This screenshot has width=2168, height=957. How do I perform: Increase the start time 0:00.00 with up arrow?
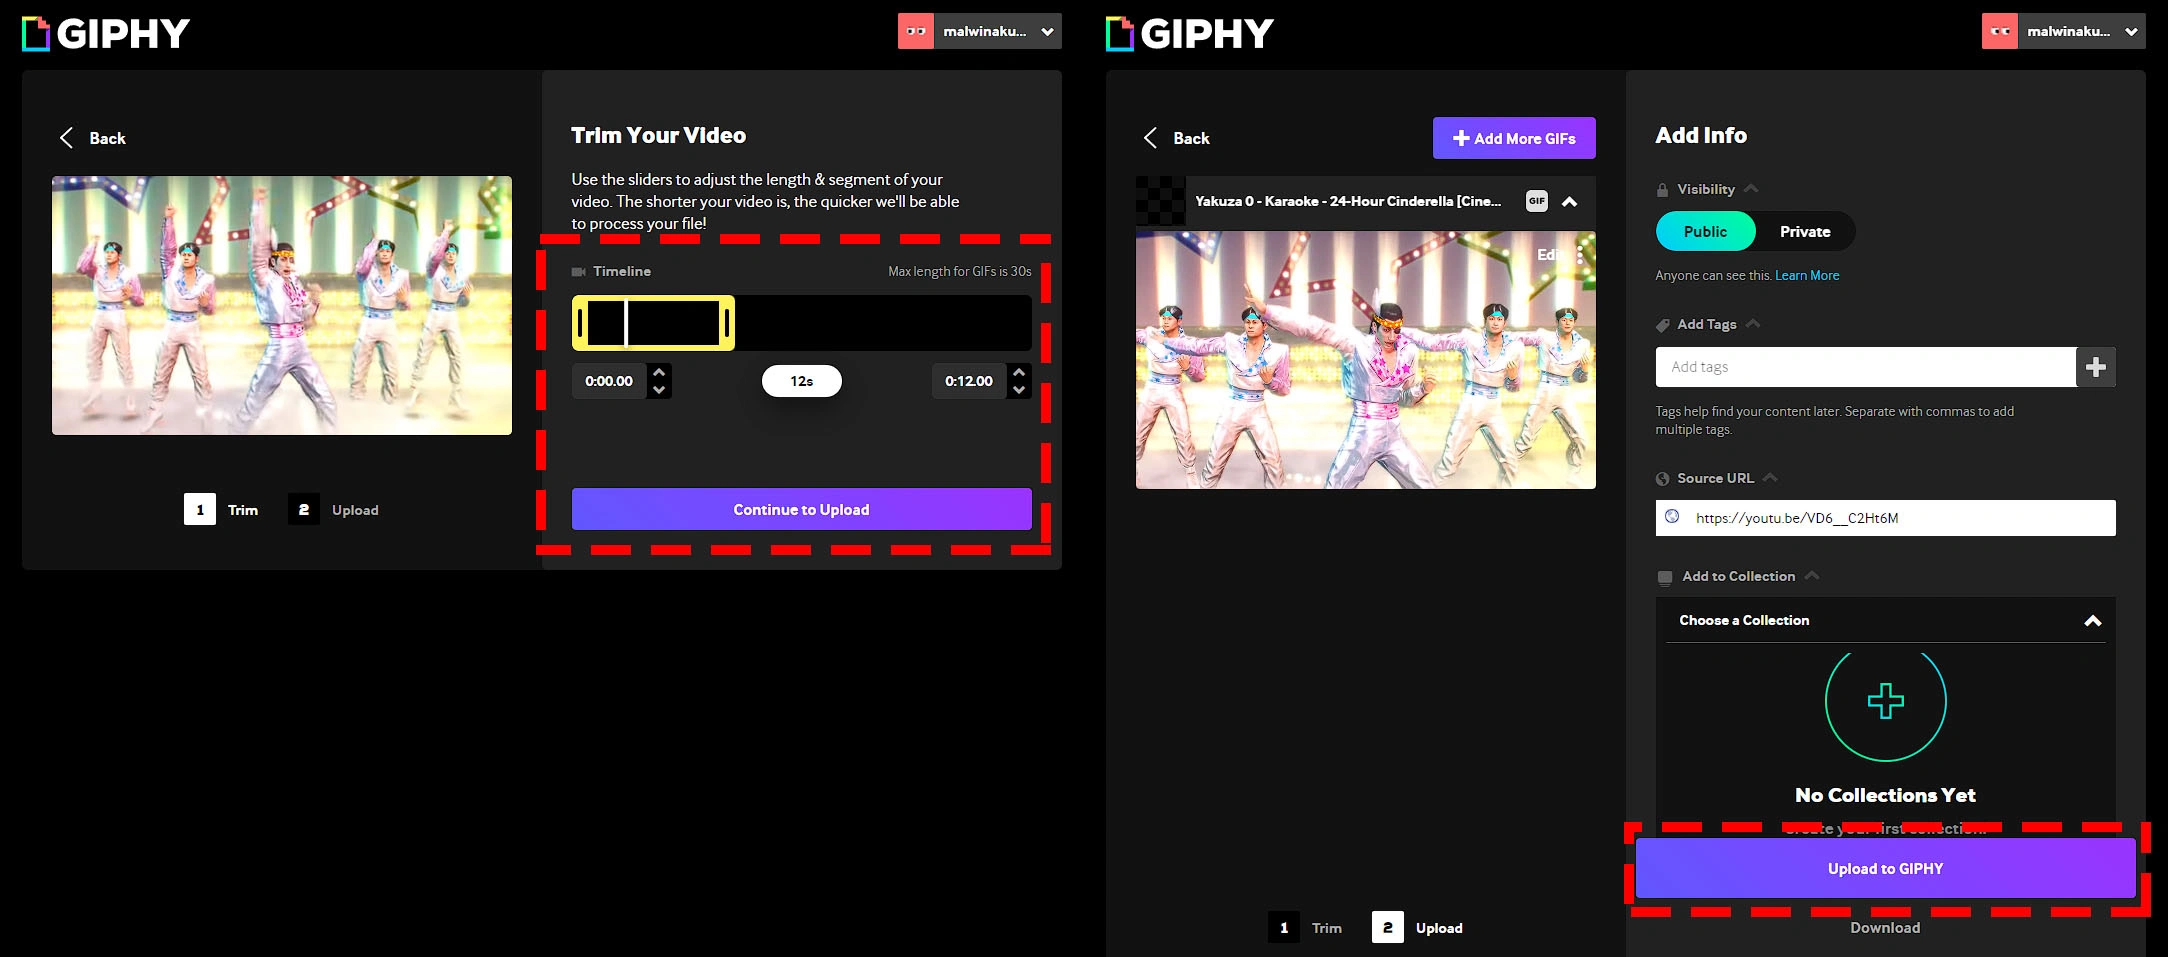659,372
